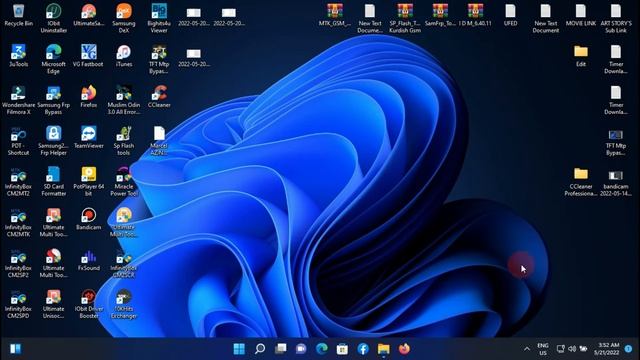This screenshot has height=360, width=640.
Task: Open the CCleaner Professional folder
Action: [580, 182]
